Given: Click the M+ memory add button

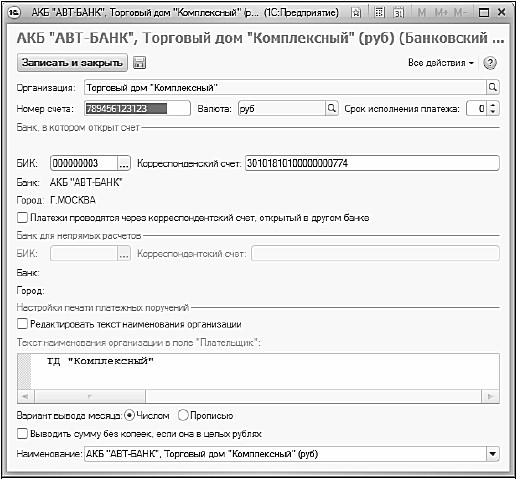Looking at the screenshot, I should click(x=441, y=13).
